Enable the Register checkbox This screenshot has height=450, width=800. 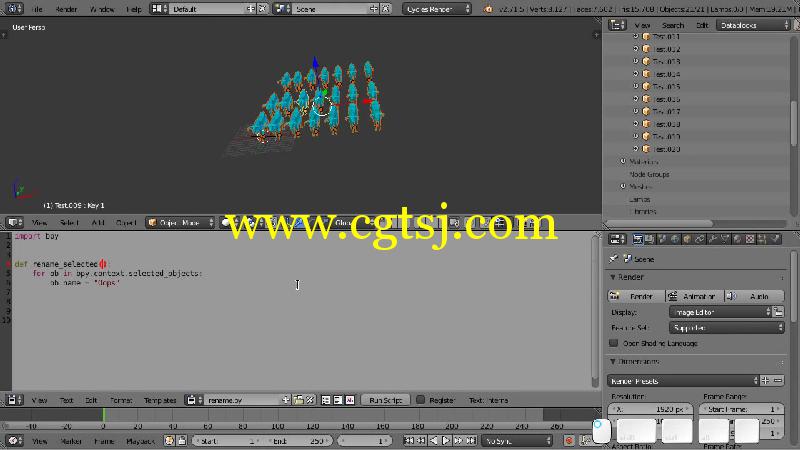(x=420, y=399)
